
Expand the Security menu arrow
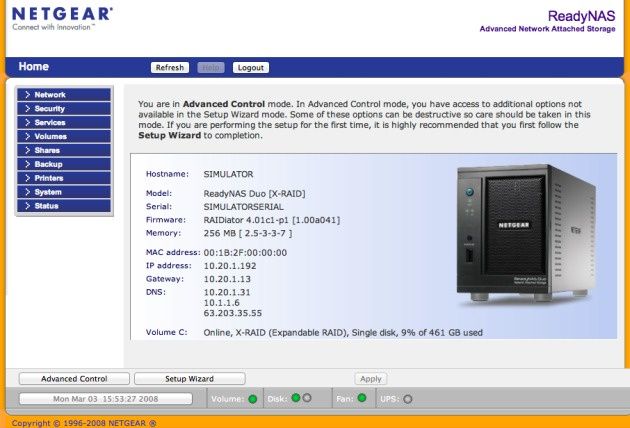(x=27, y=109)
